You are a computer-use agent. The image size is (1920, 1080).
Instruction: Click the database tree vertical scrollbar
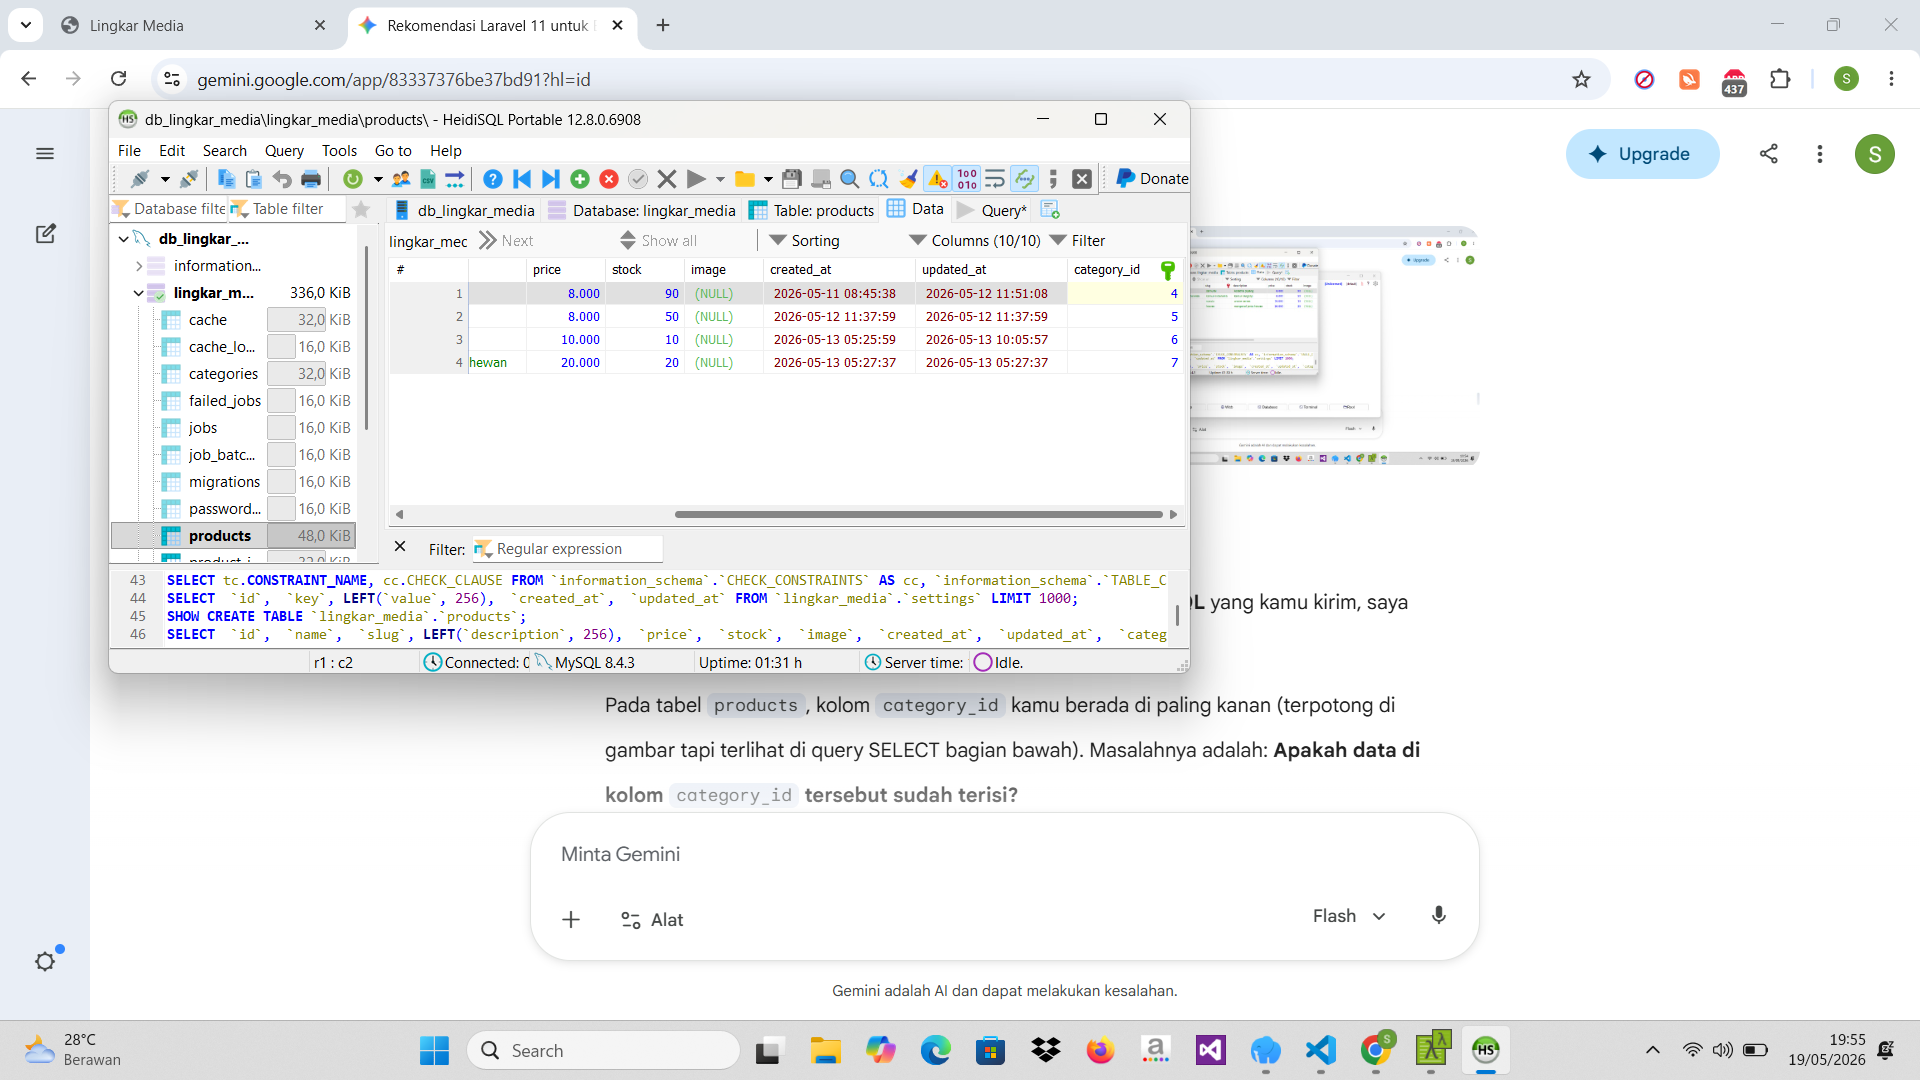[366, 340]
